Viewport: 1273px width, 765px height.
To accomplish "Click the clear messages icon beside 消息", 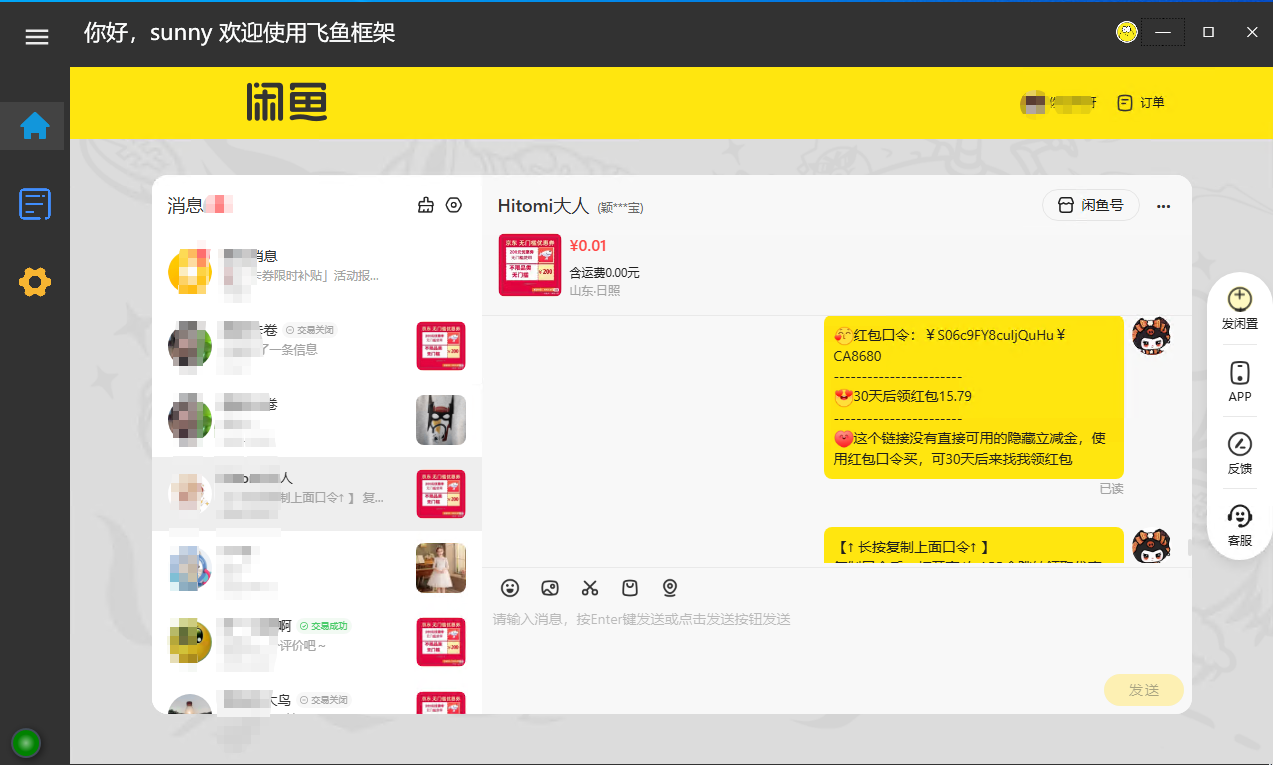I will pyautogui.click(x=426, y=205).
